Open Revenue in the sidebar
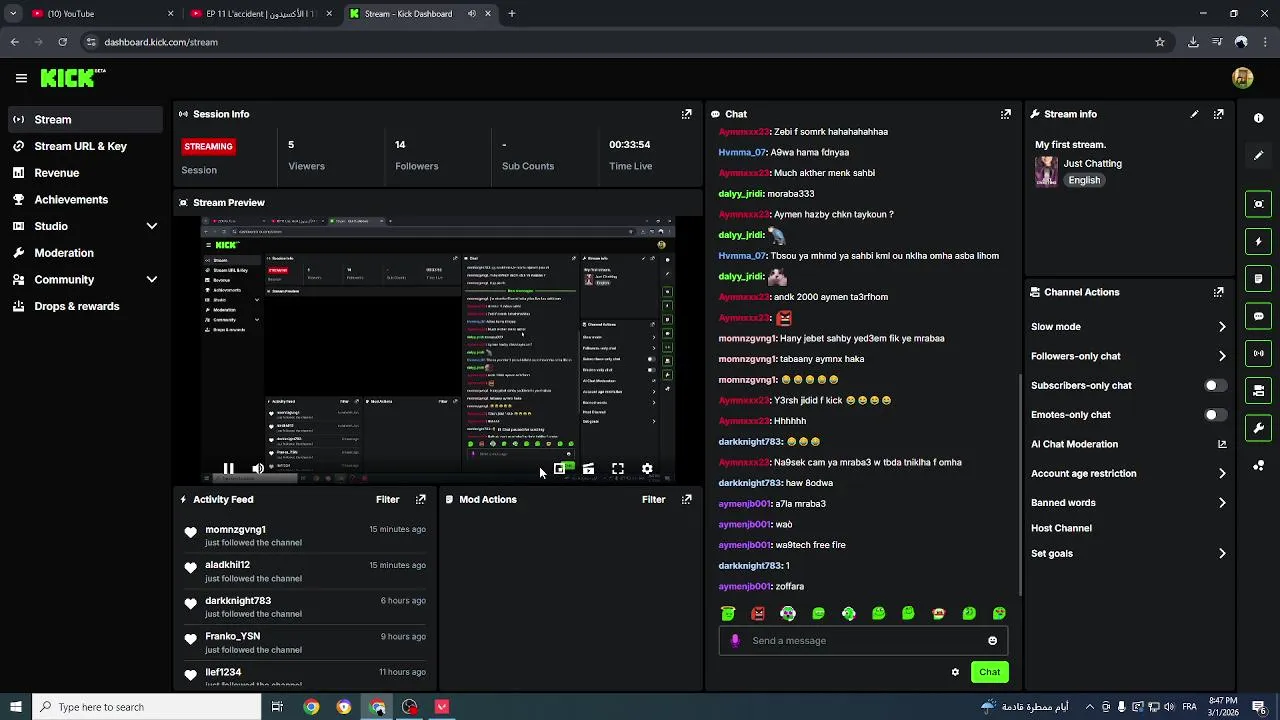1280x720 pixels. pos(84,173)
